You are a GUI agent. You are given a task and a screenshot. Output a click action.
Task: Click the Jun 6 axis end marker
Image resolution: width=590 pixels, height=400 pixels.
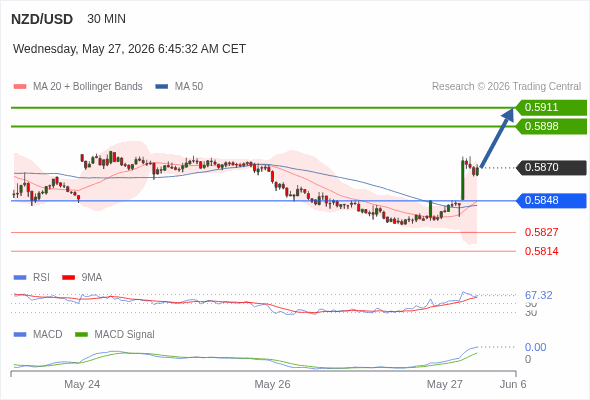point(513,384)
